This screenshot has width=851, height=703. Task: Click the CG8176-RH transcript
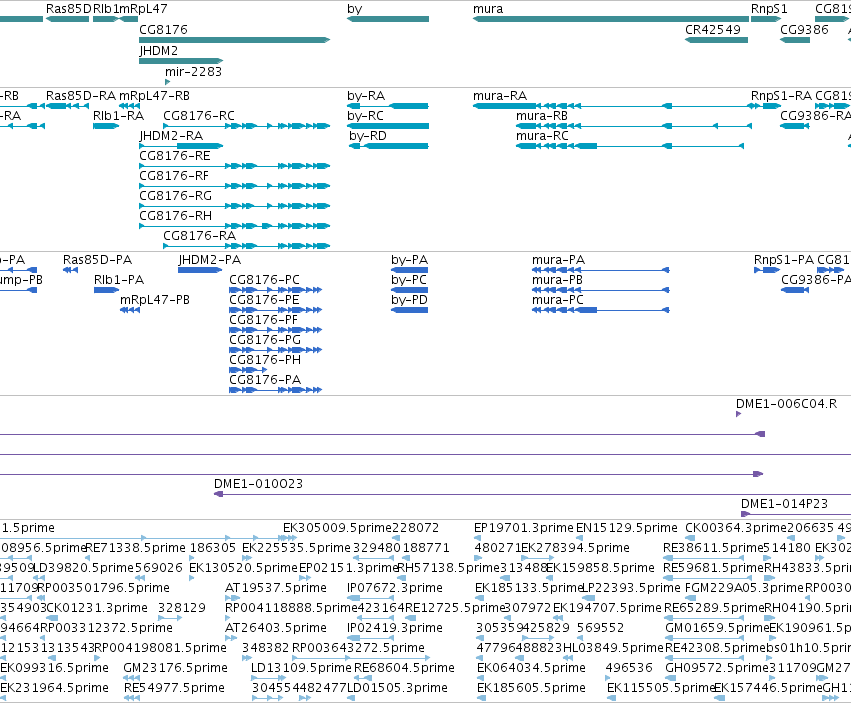234,226
